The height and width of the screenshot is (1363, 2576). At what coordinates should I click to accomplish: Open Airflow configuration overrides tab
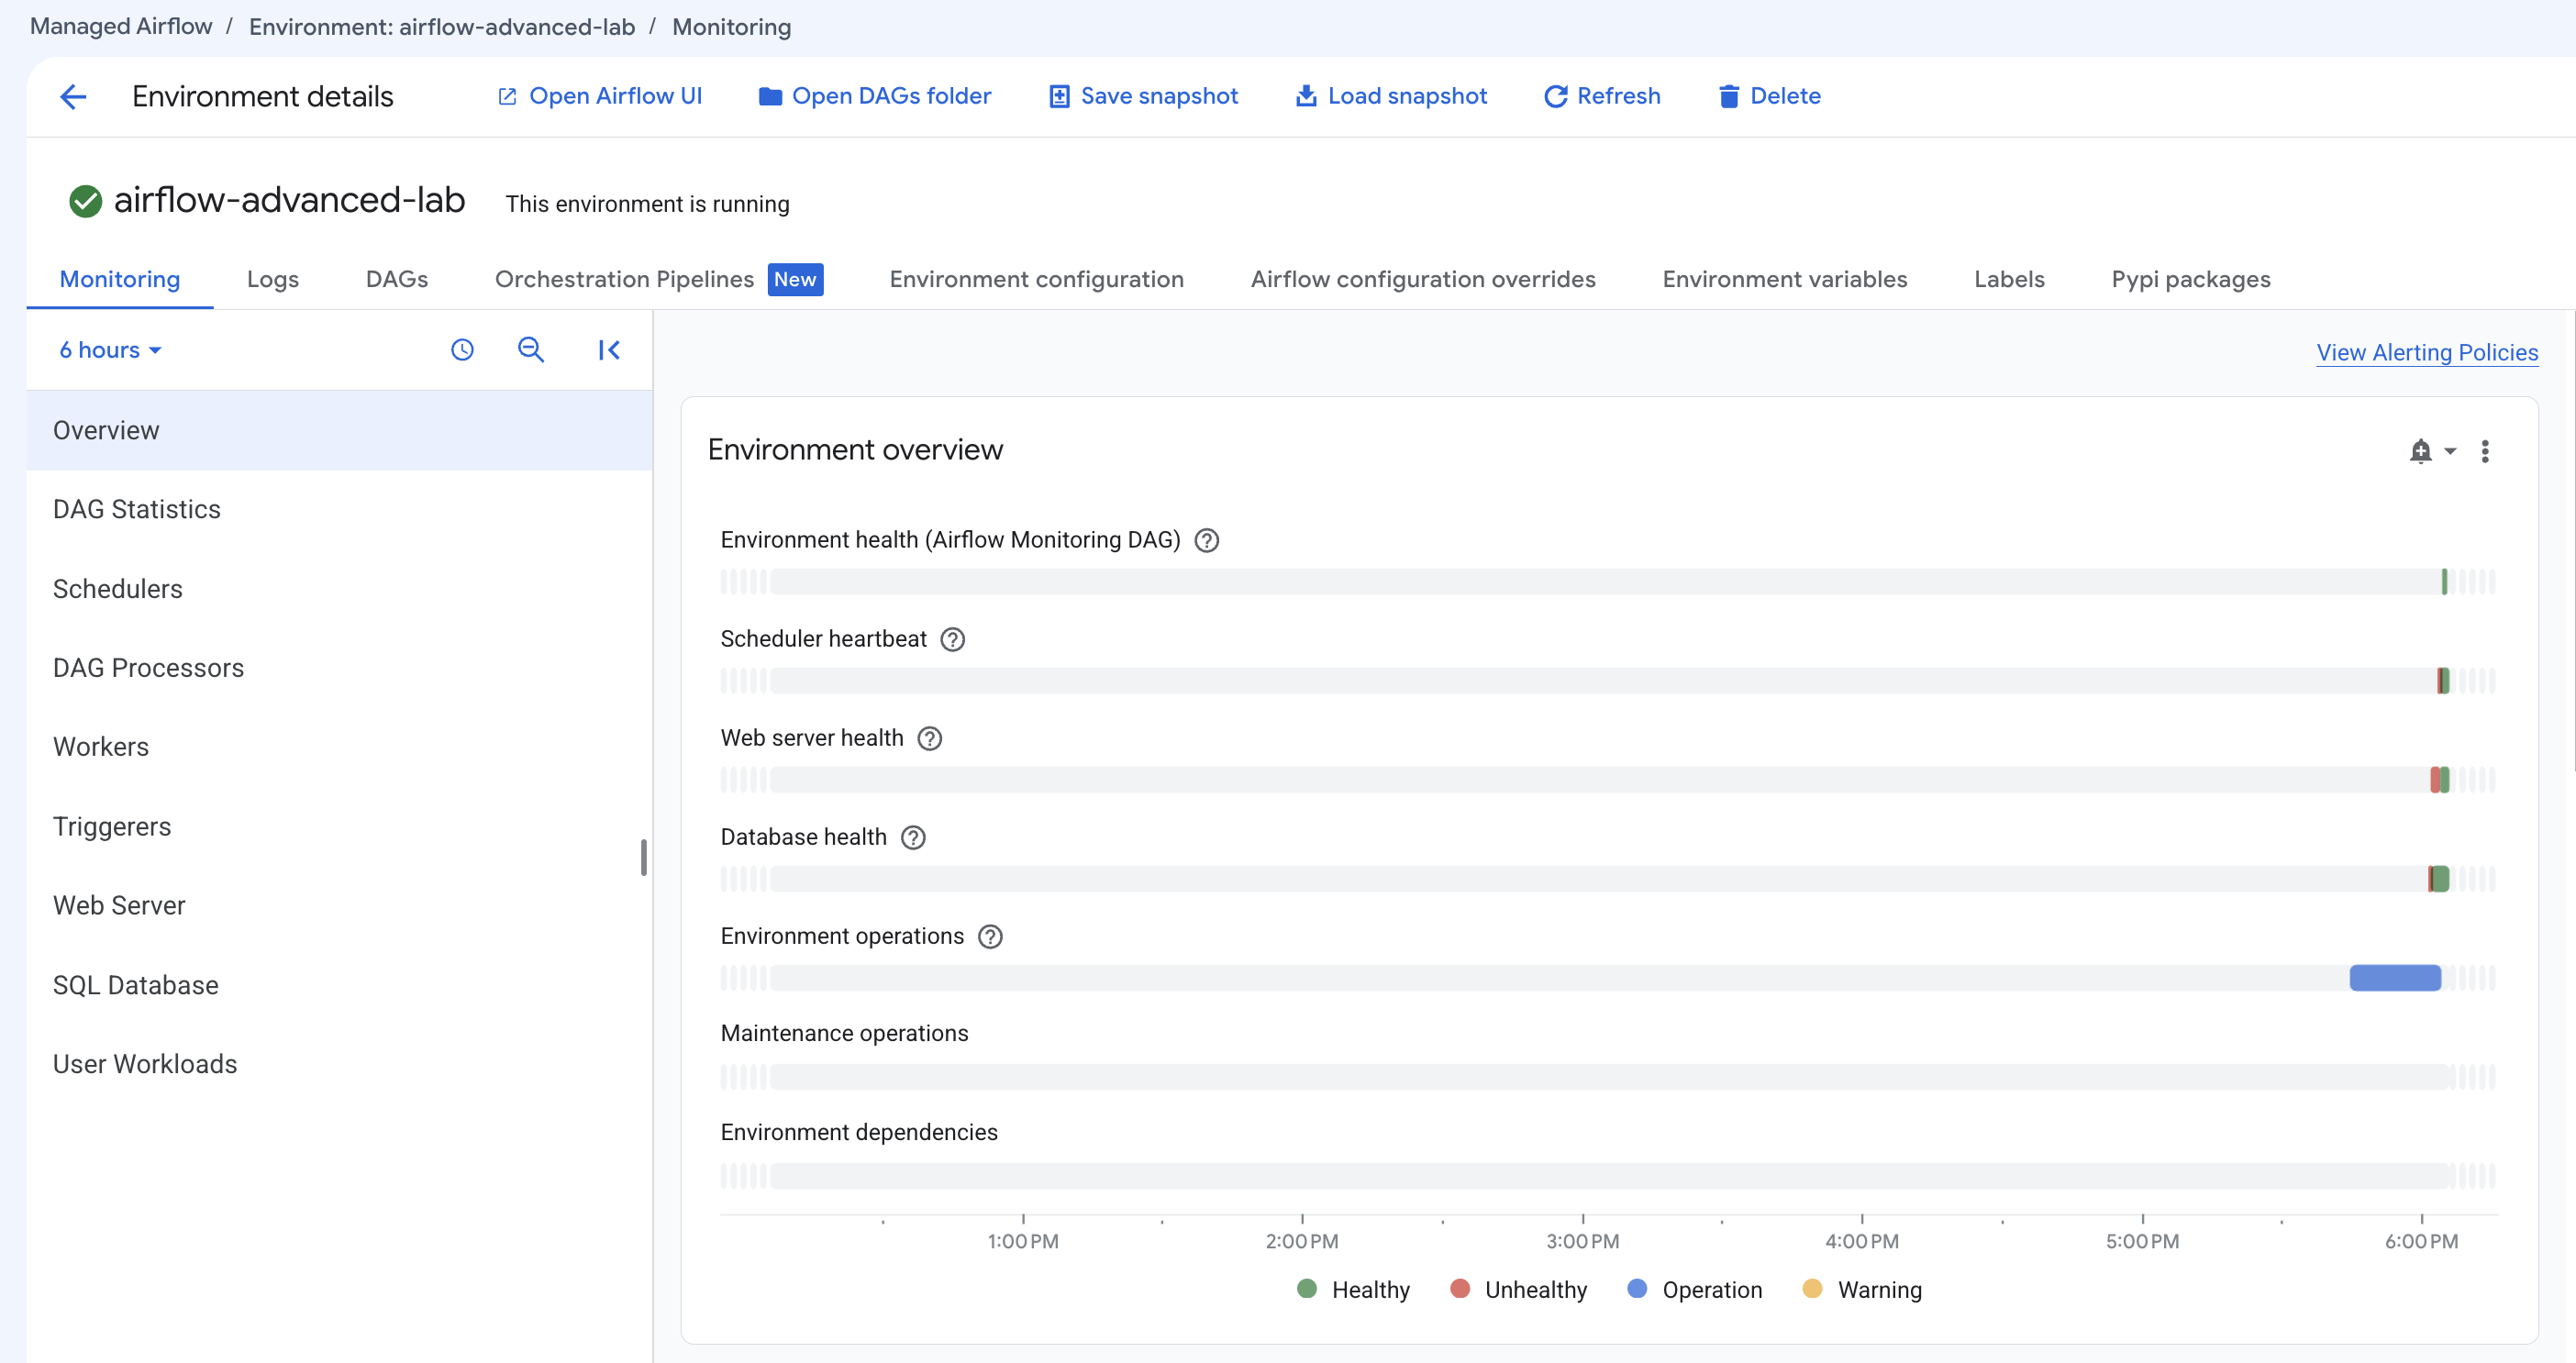tap(1423, 279)
